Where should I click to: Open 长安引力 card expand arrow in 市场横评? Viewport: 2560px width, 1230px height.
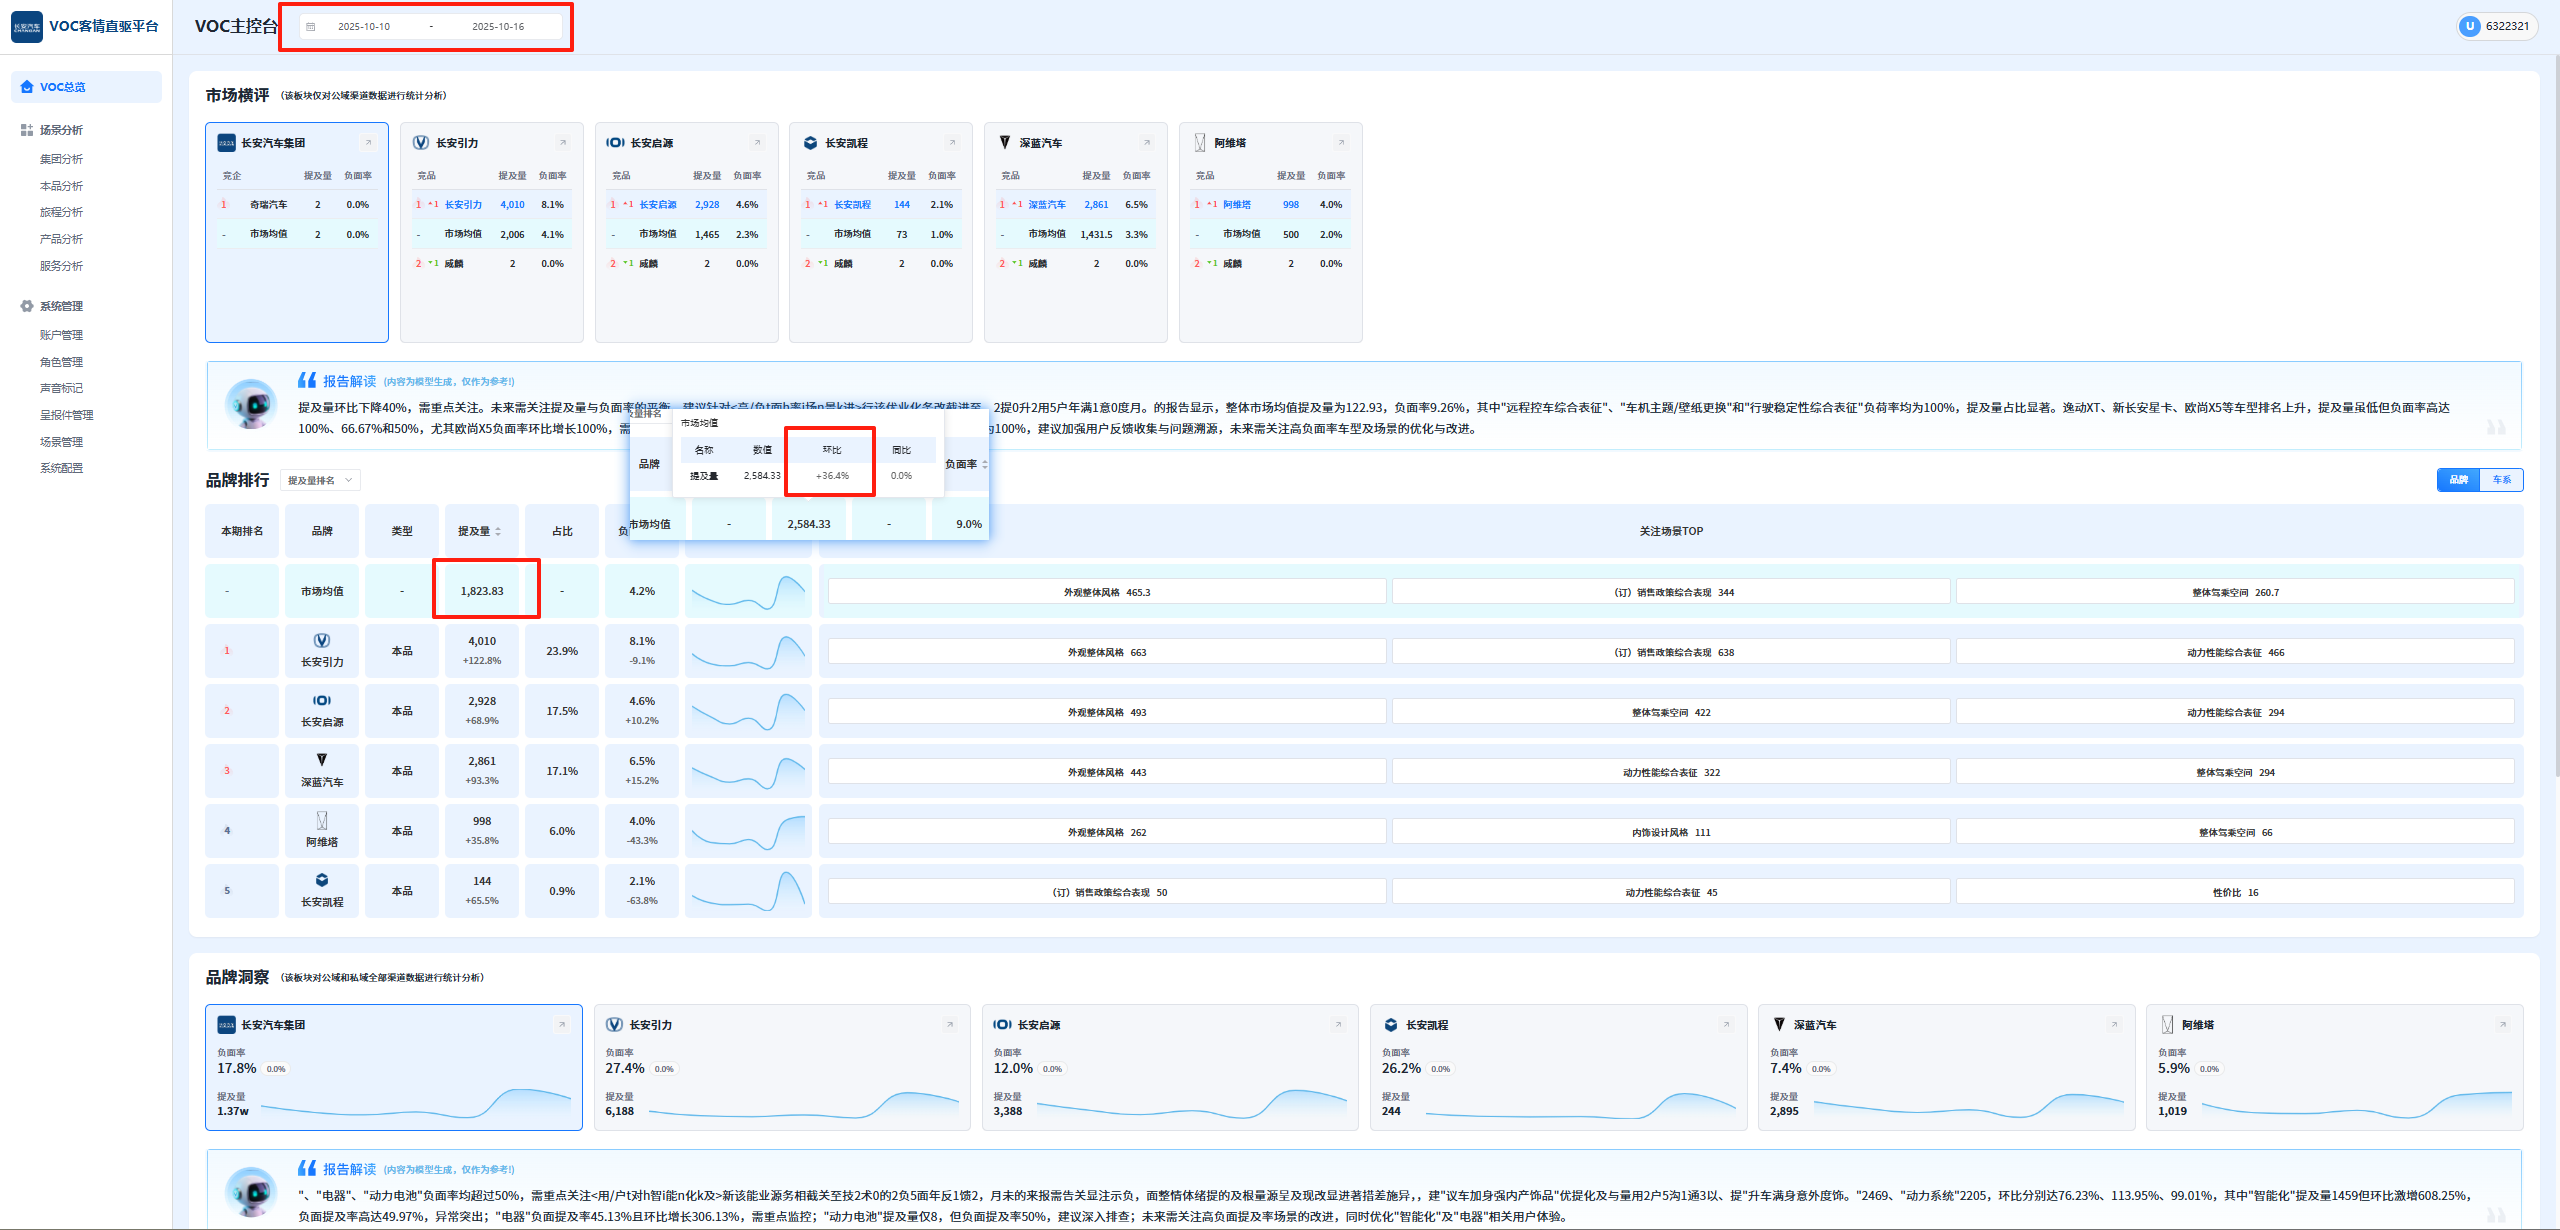coord(563,143)
